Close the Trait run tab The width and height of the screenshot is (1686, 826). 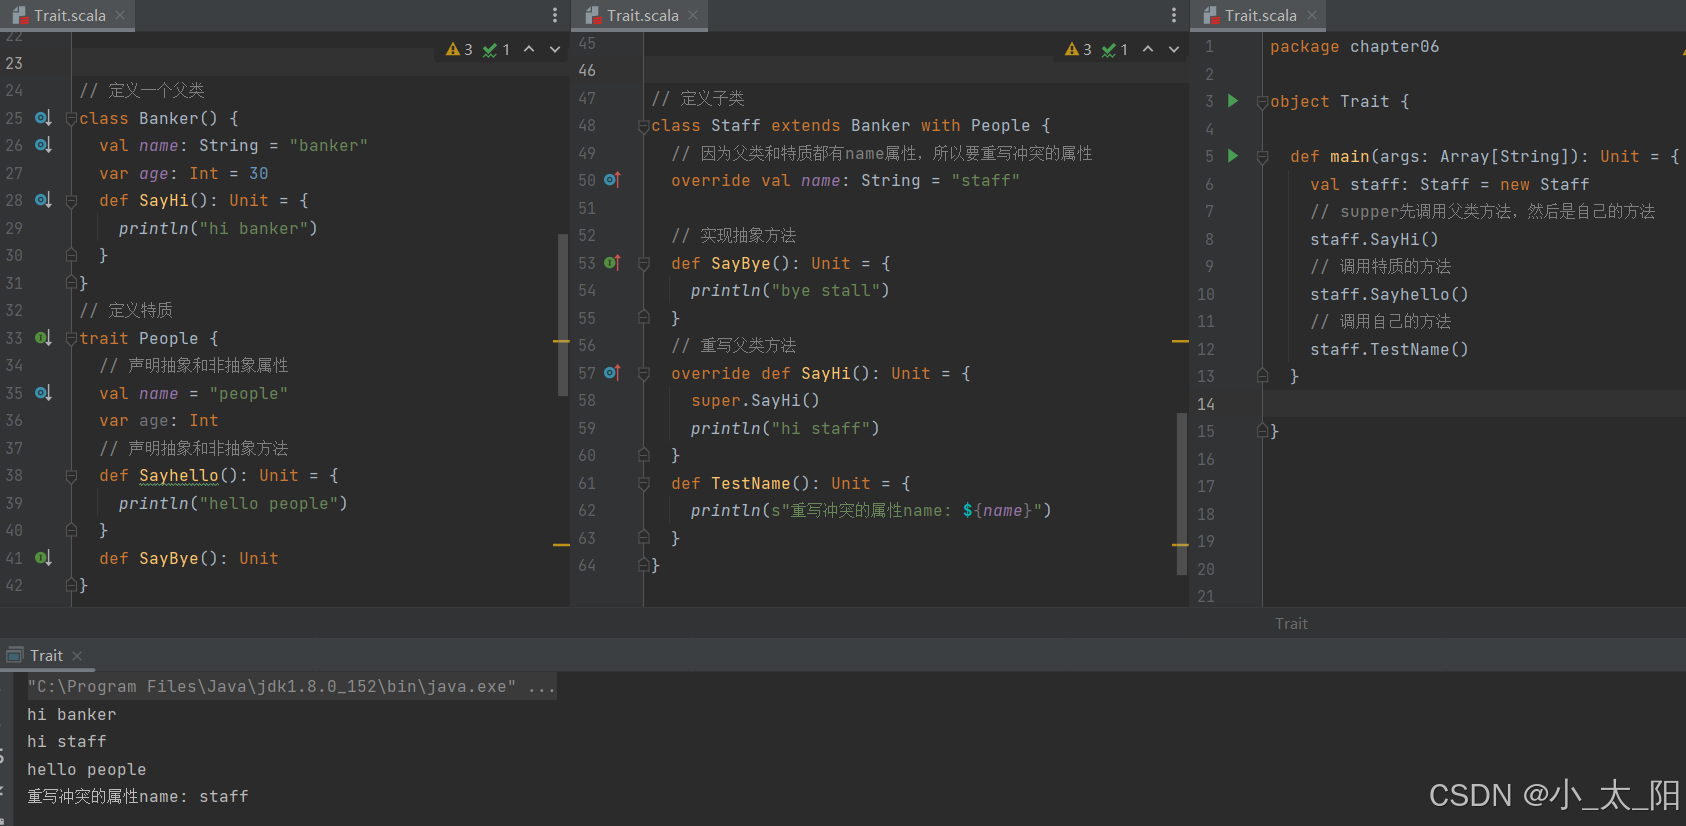coord(77,656)
